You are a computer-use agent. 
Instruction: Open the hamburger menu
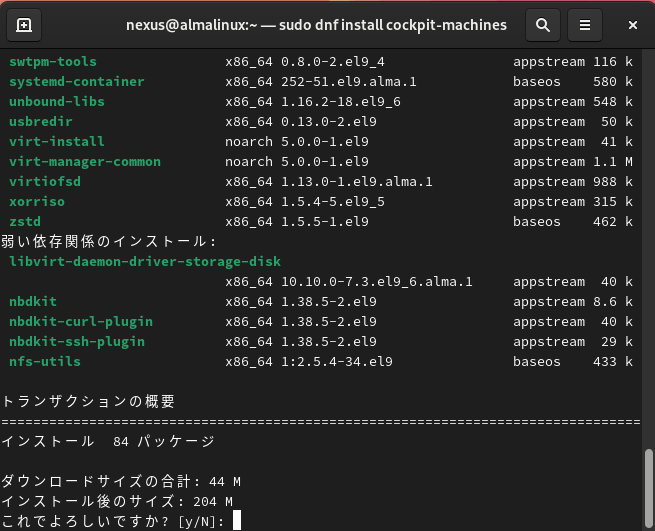tap(585, 24)
